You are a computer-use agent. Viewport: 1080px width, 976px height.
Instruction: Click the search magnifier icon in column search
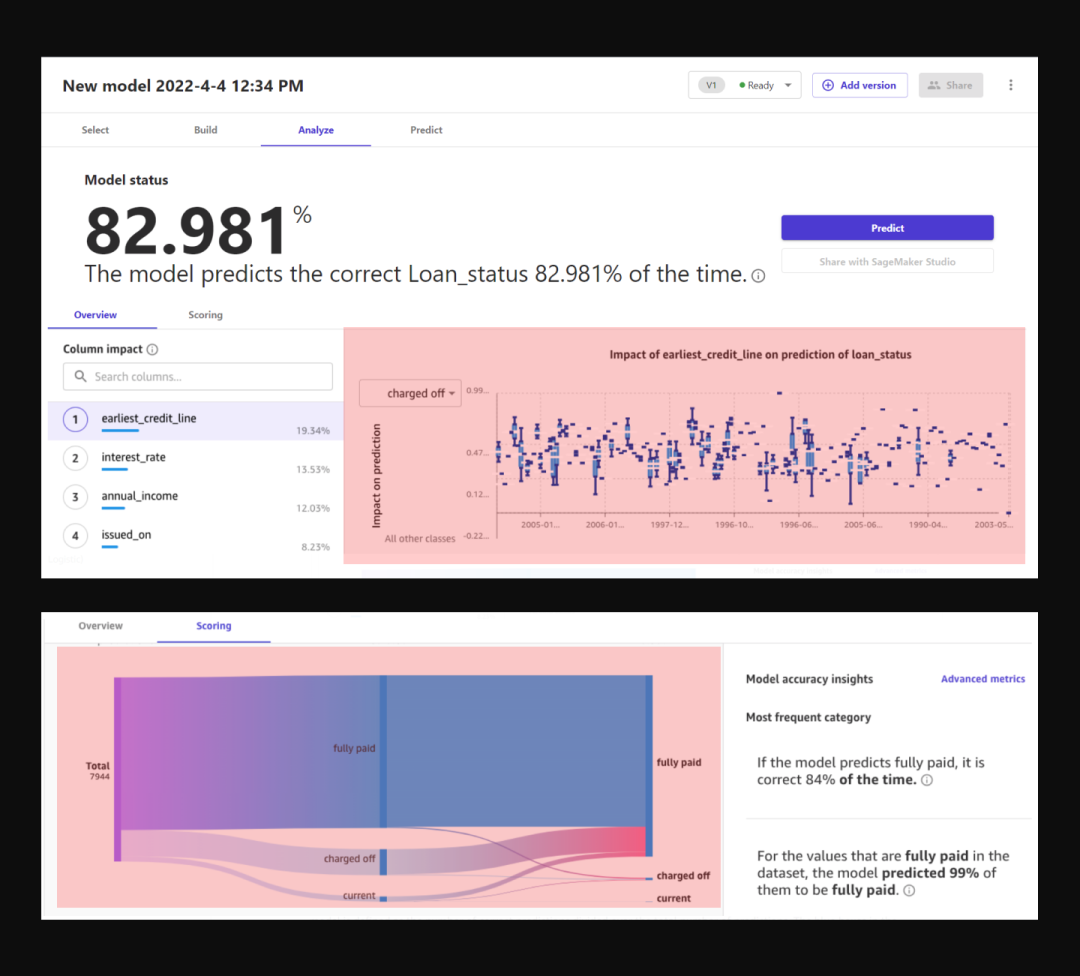coord(81,376)
